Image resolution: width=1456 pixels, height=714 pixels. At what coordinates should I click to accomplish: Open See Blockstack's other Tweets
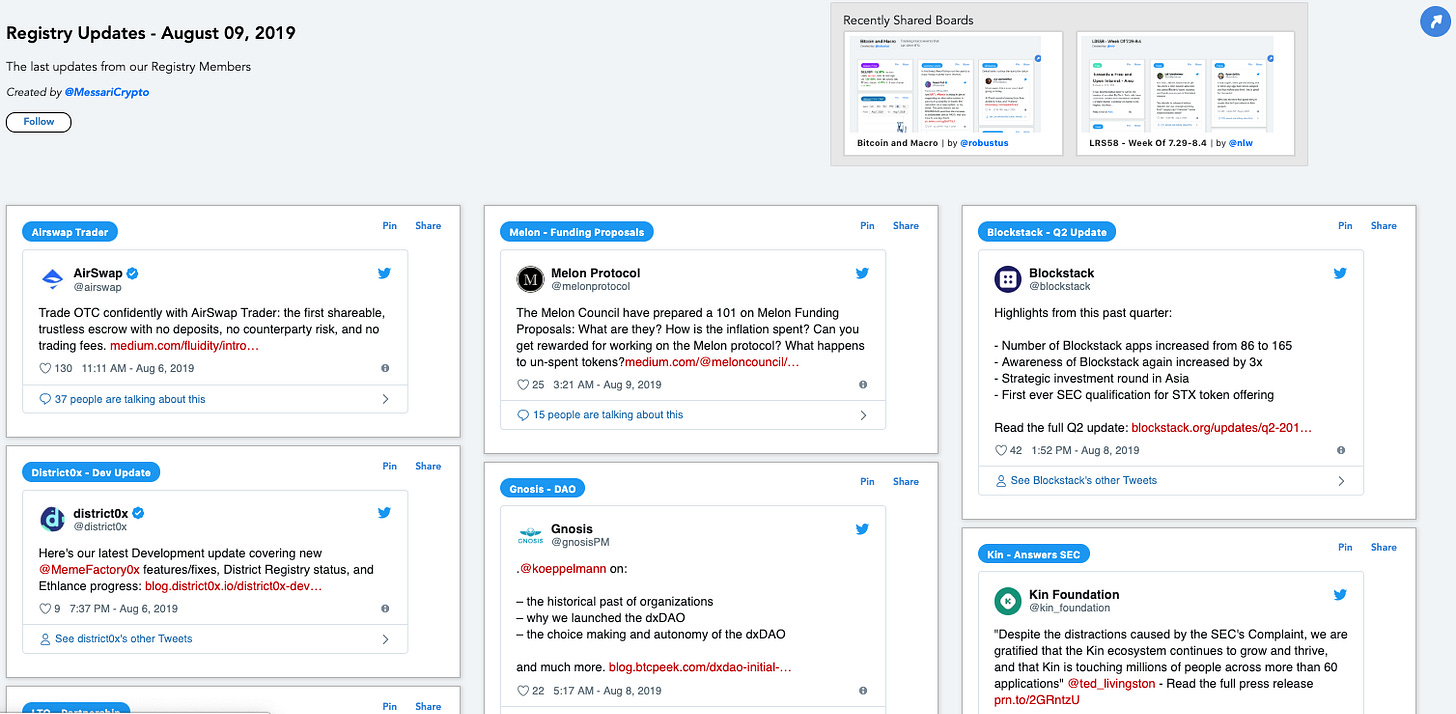click(x=1084, y=481)
